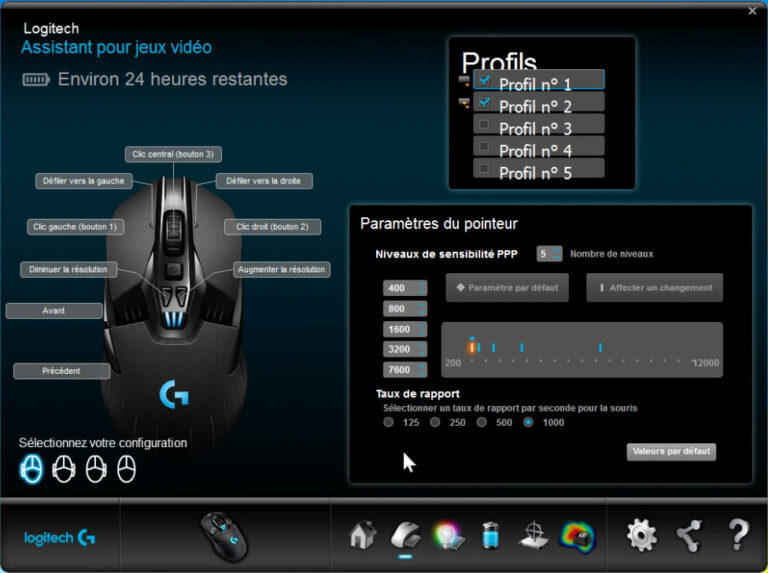Click the Affecter un changement button
Screen dimensions: 768x573
pos(654,288)
